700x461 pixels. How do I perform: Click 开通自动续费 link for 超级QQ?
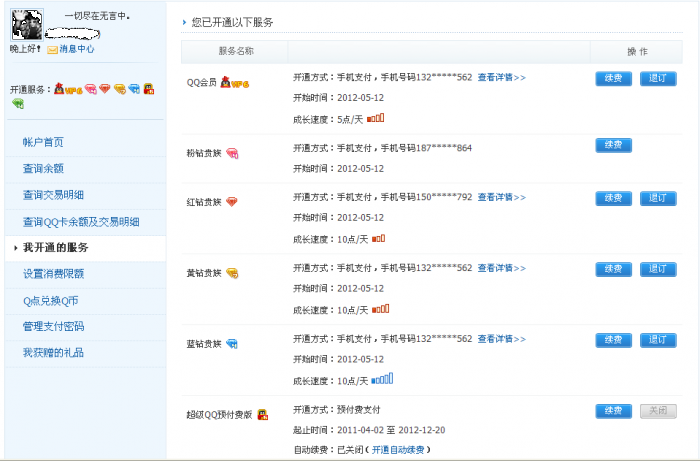point(398,450)
